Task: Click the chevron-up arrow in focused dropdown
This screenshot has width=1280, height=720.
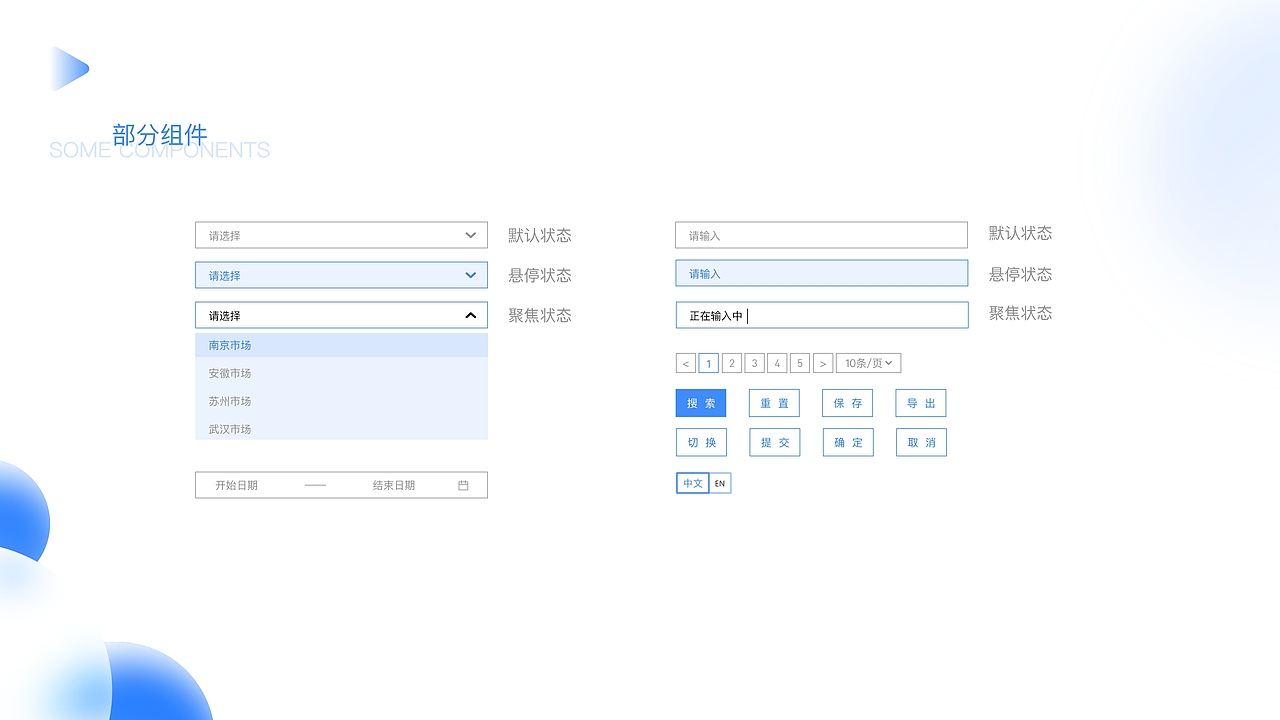Action: (471, 315)
